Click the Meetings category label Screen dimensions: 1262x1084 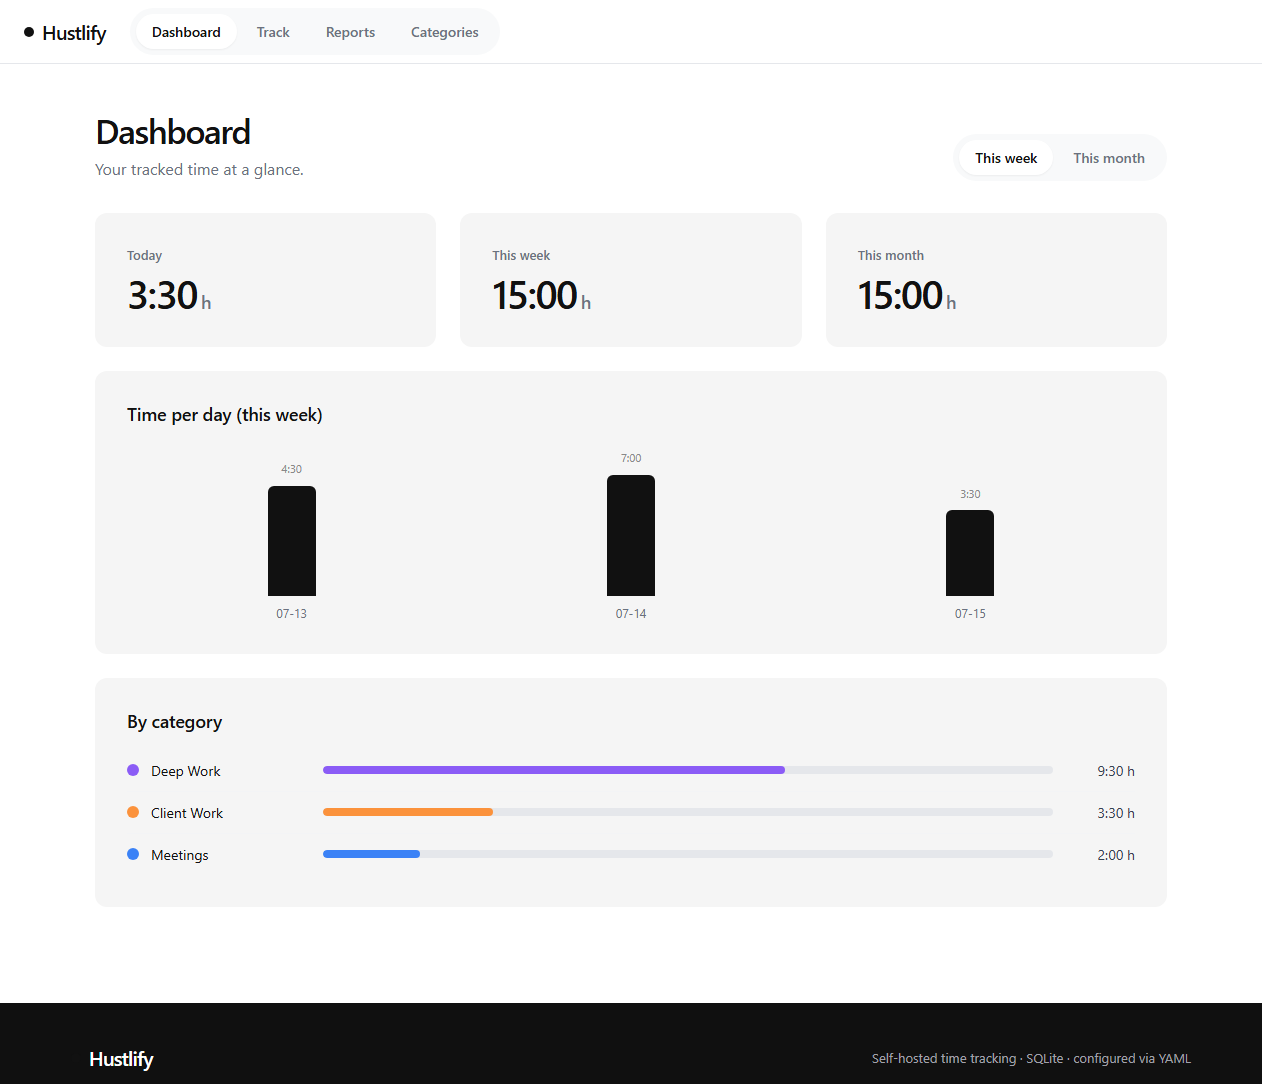(x=180, y=855)
